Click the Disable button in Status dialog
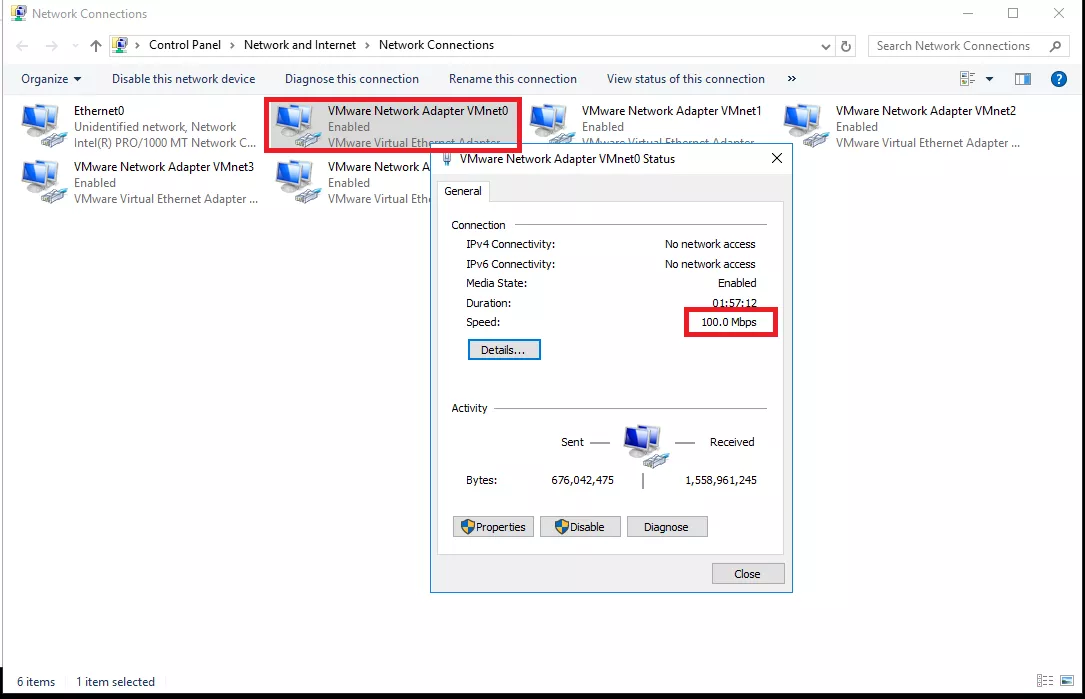1085x699 pixels. tap(580, 527)
